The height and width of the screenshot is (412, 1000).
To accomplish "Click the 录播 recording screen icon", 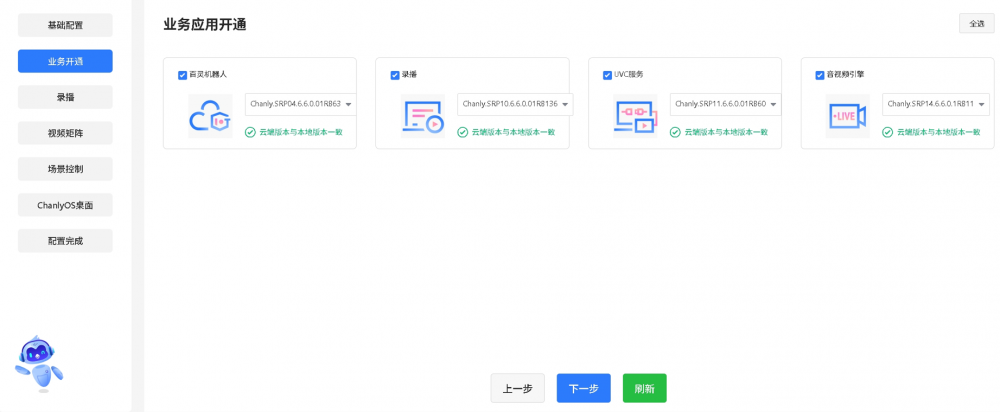I will pyautogui.click(x=422, y=117).
